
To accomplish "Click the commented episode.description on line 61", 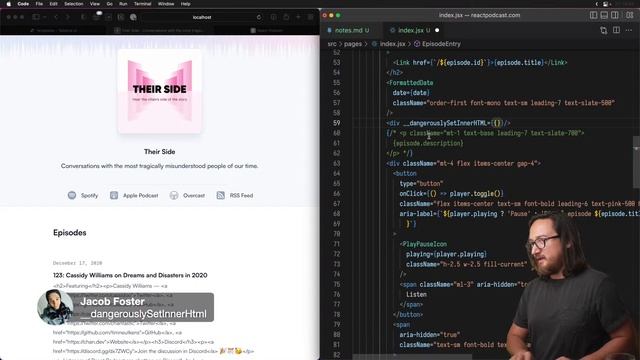I will 428,143.
